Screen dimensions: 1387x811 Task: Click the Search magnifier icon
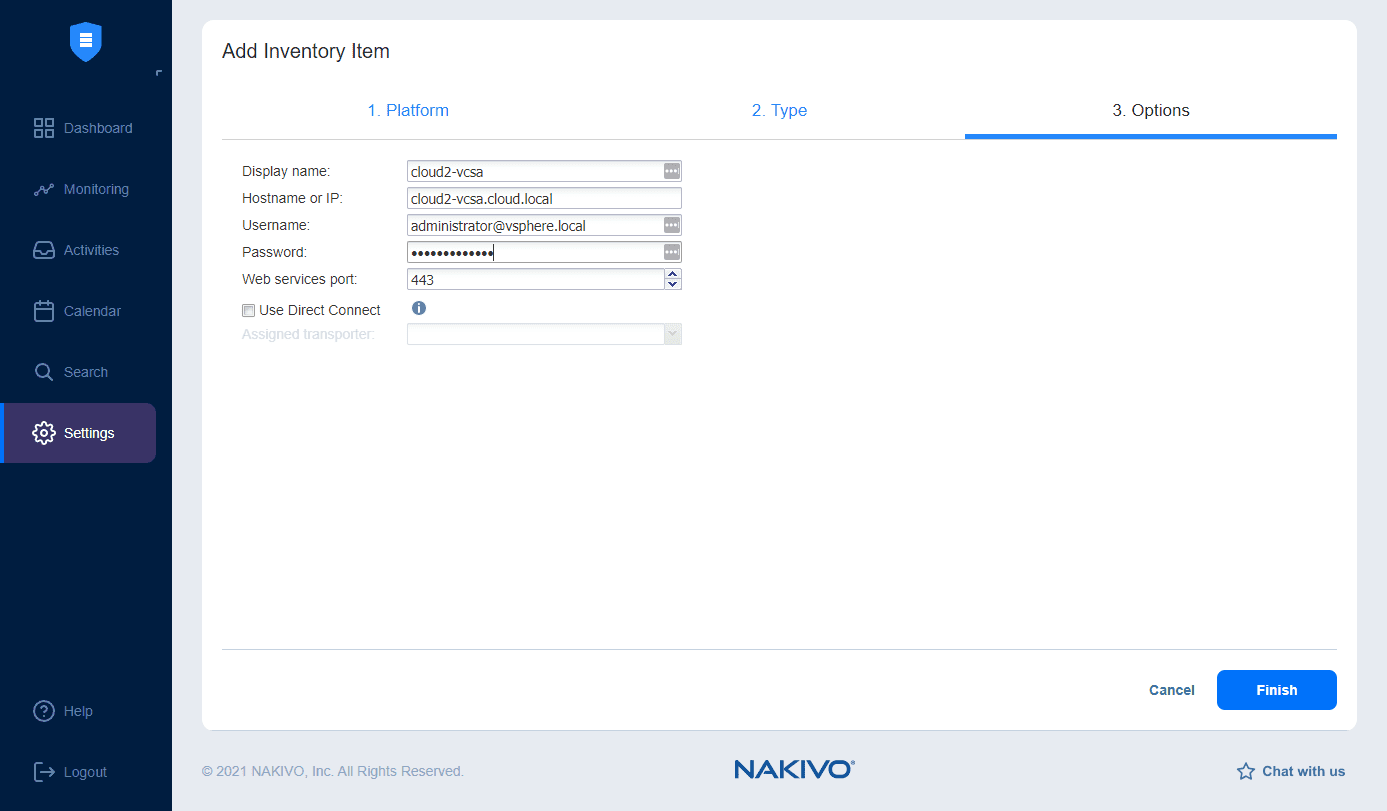[44, 372]
